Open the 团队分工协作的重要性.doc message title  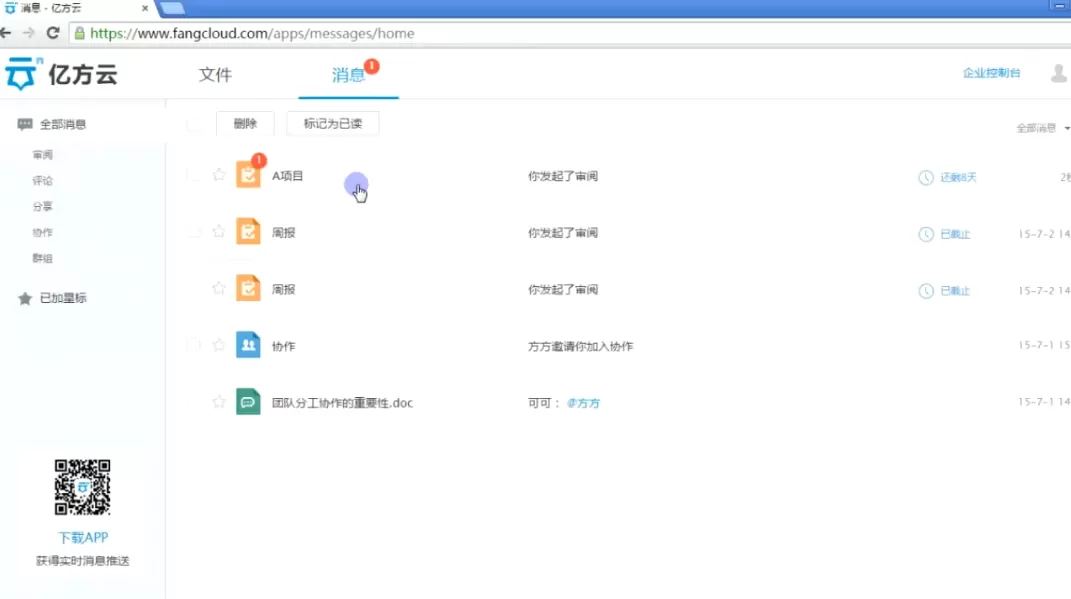(x=342, y=403)
